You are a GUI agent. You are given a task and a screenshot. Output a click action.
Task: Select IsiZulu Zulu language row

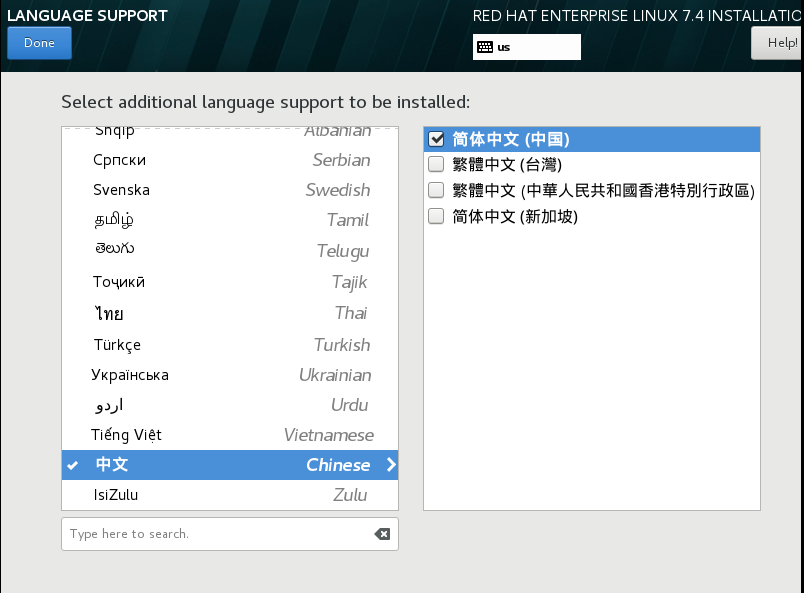click(x=230, y=495)
